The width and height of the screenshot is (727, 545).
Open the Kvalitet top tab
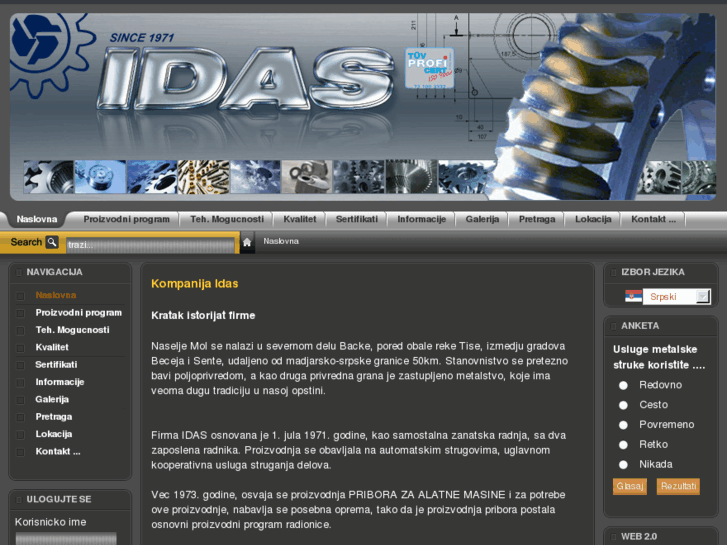pyautogui.click(x=300, y=219)
